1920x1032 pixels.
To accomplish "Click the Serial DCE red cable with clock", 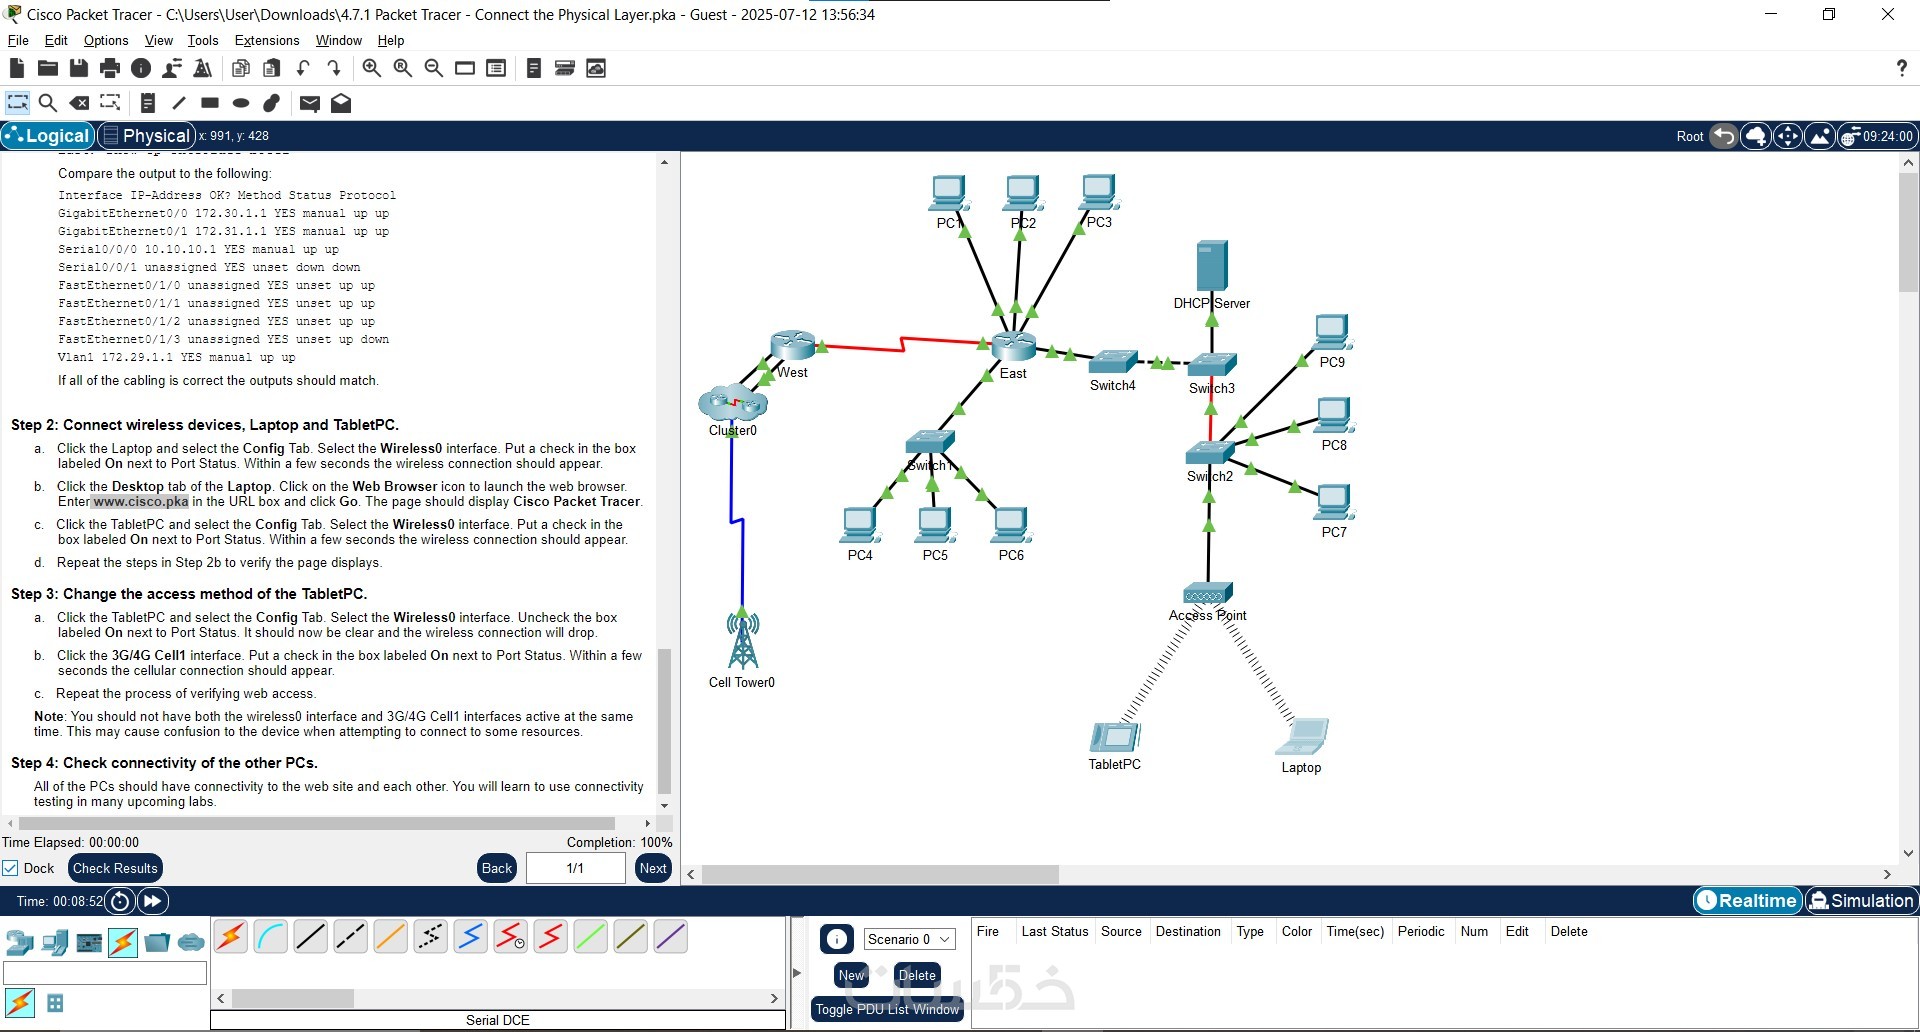I will 511,937.
